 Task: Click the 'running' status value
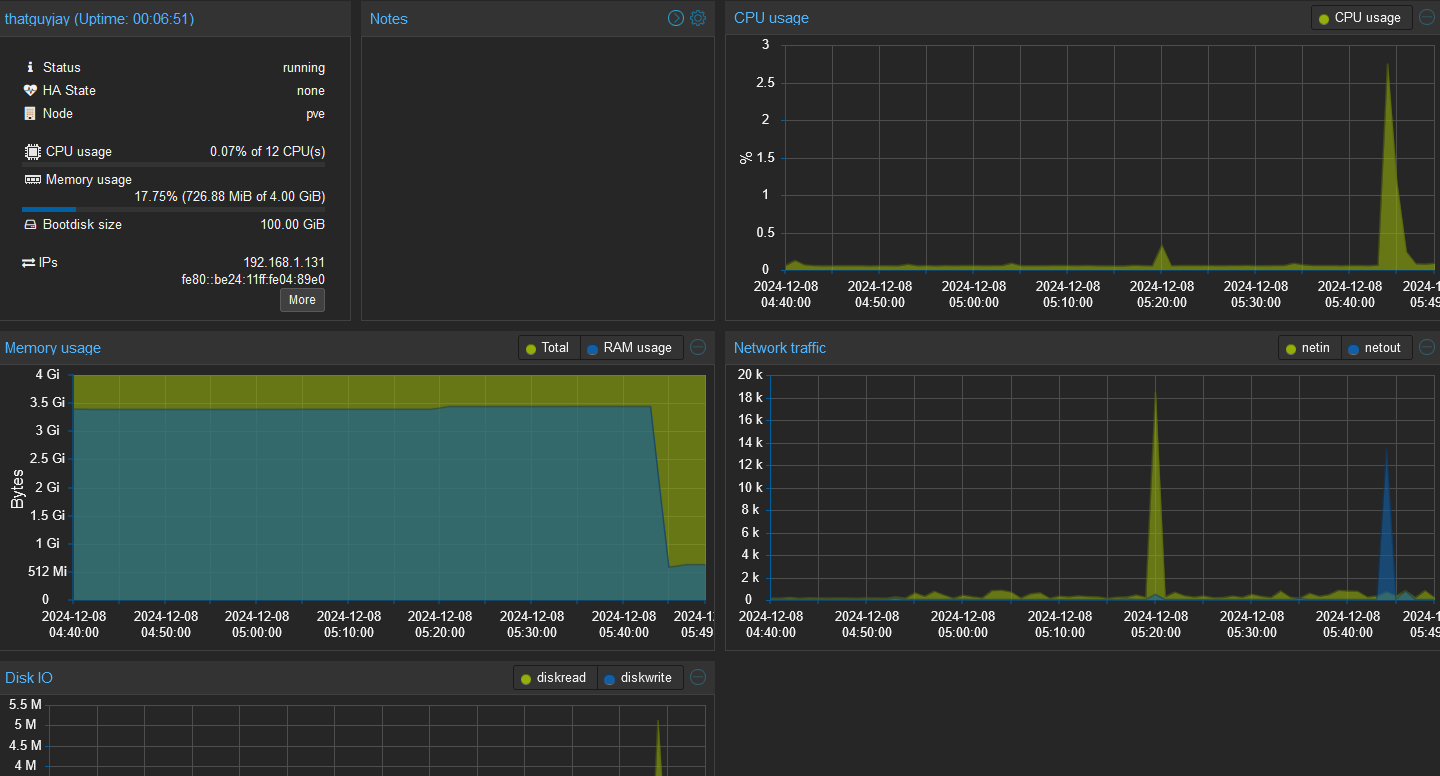tap(304, 67)
